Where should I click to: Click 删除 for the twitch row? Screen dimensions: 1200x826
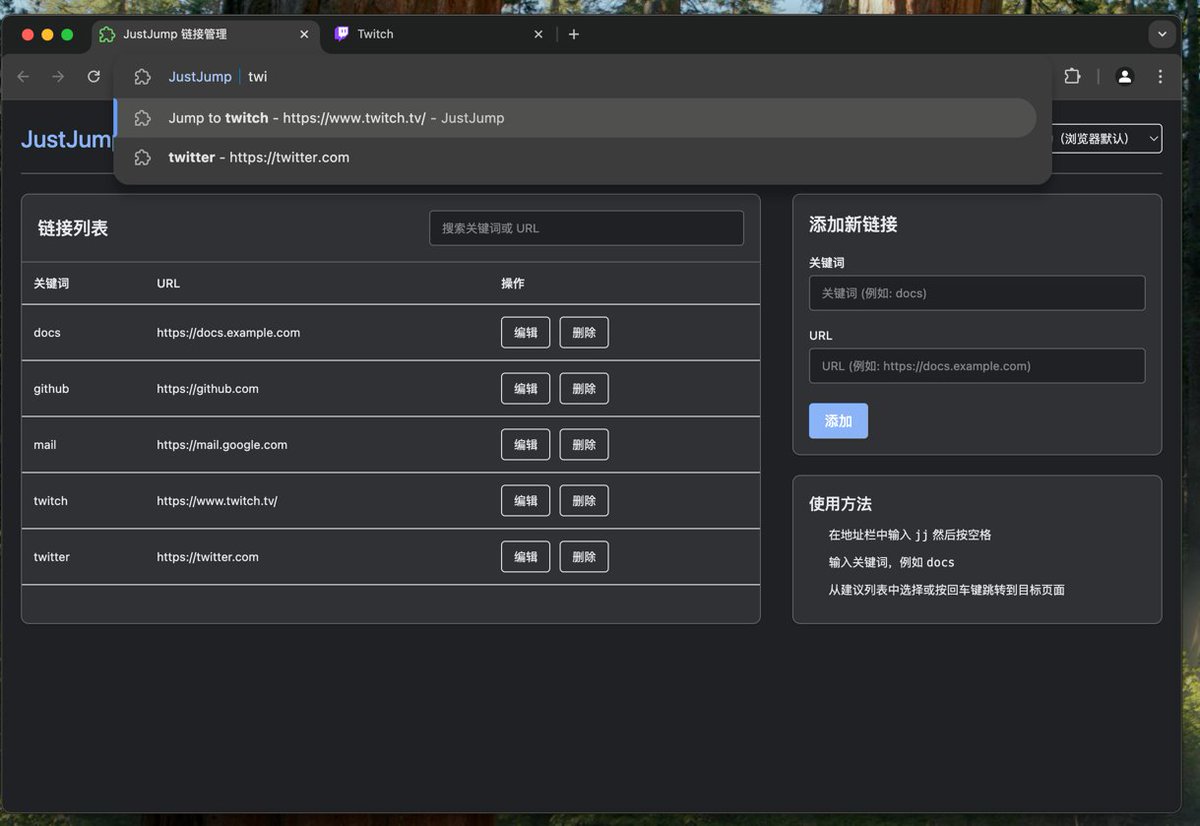tap(584, 501)
